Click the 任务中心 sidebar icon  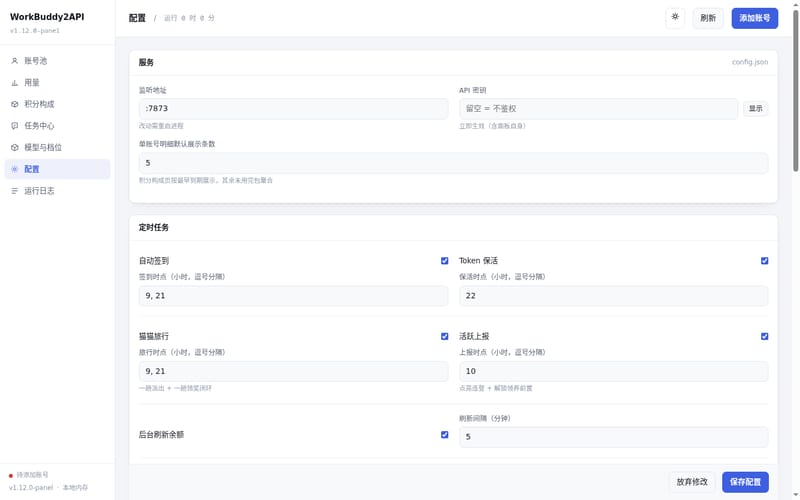pos(14,126)
